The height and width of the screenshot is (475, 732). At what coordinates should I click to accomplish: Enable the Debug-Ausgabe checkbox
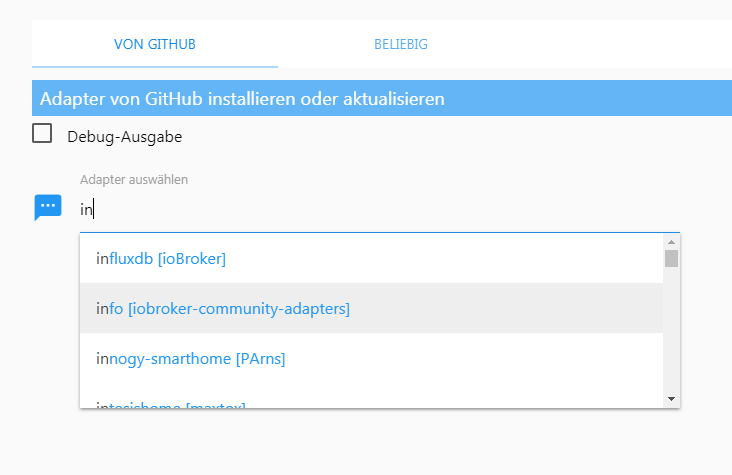pos(42,134)
